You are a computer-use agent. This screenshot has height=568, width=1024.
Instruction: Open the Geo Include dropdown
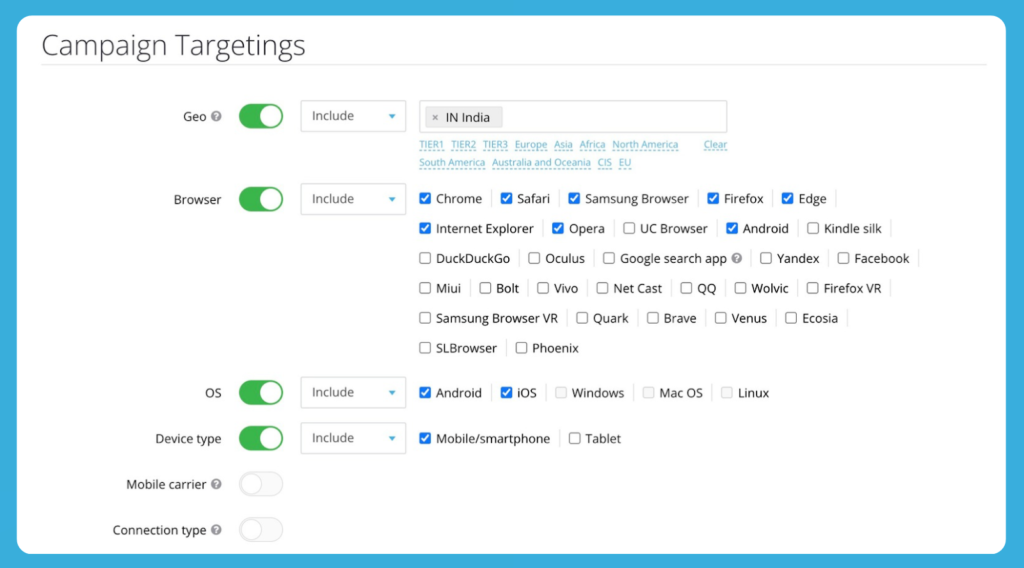[x=353, y=116]
